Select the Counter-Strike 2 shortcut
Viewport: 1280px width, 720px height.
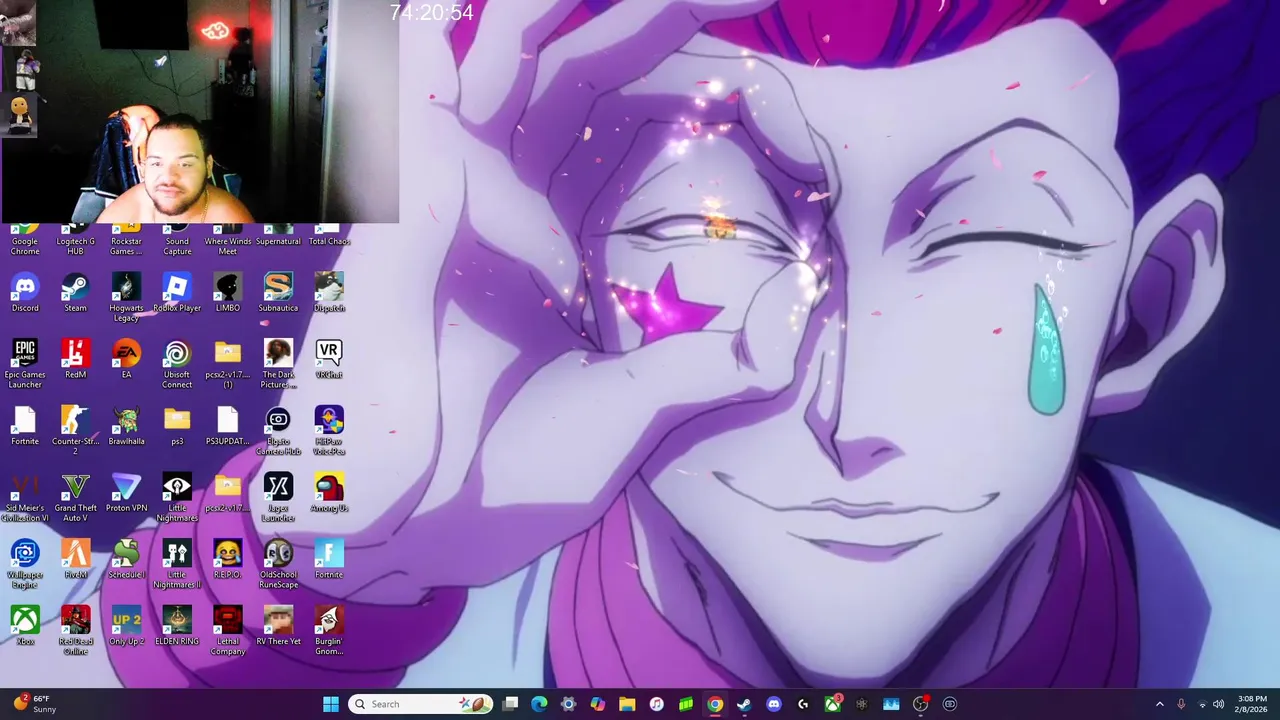75,431
